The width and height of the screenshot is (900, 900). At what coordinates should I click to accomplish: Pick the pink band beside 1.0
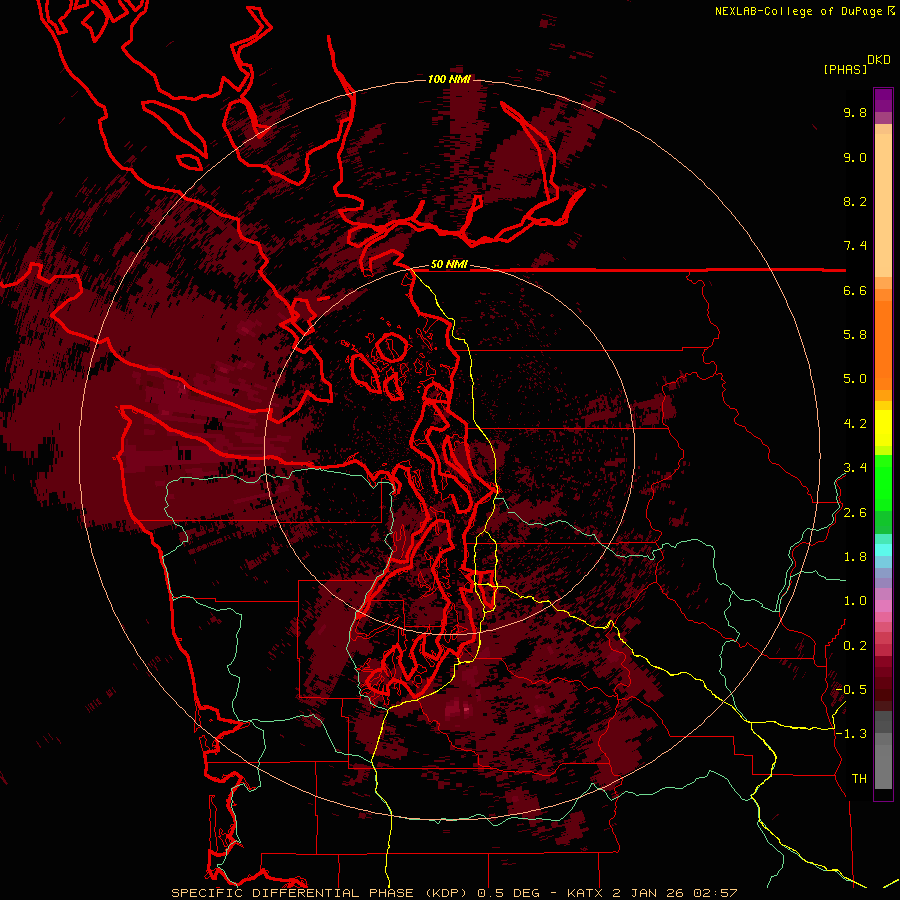[883, 606]
